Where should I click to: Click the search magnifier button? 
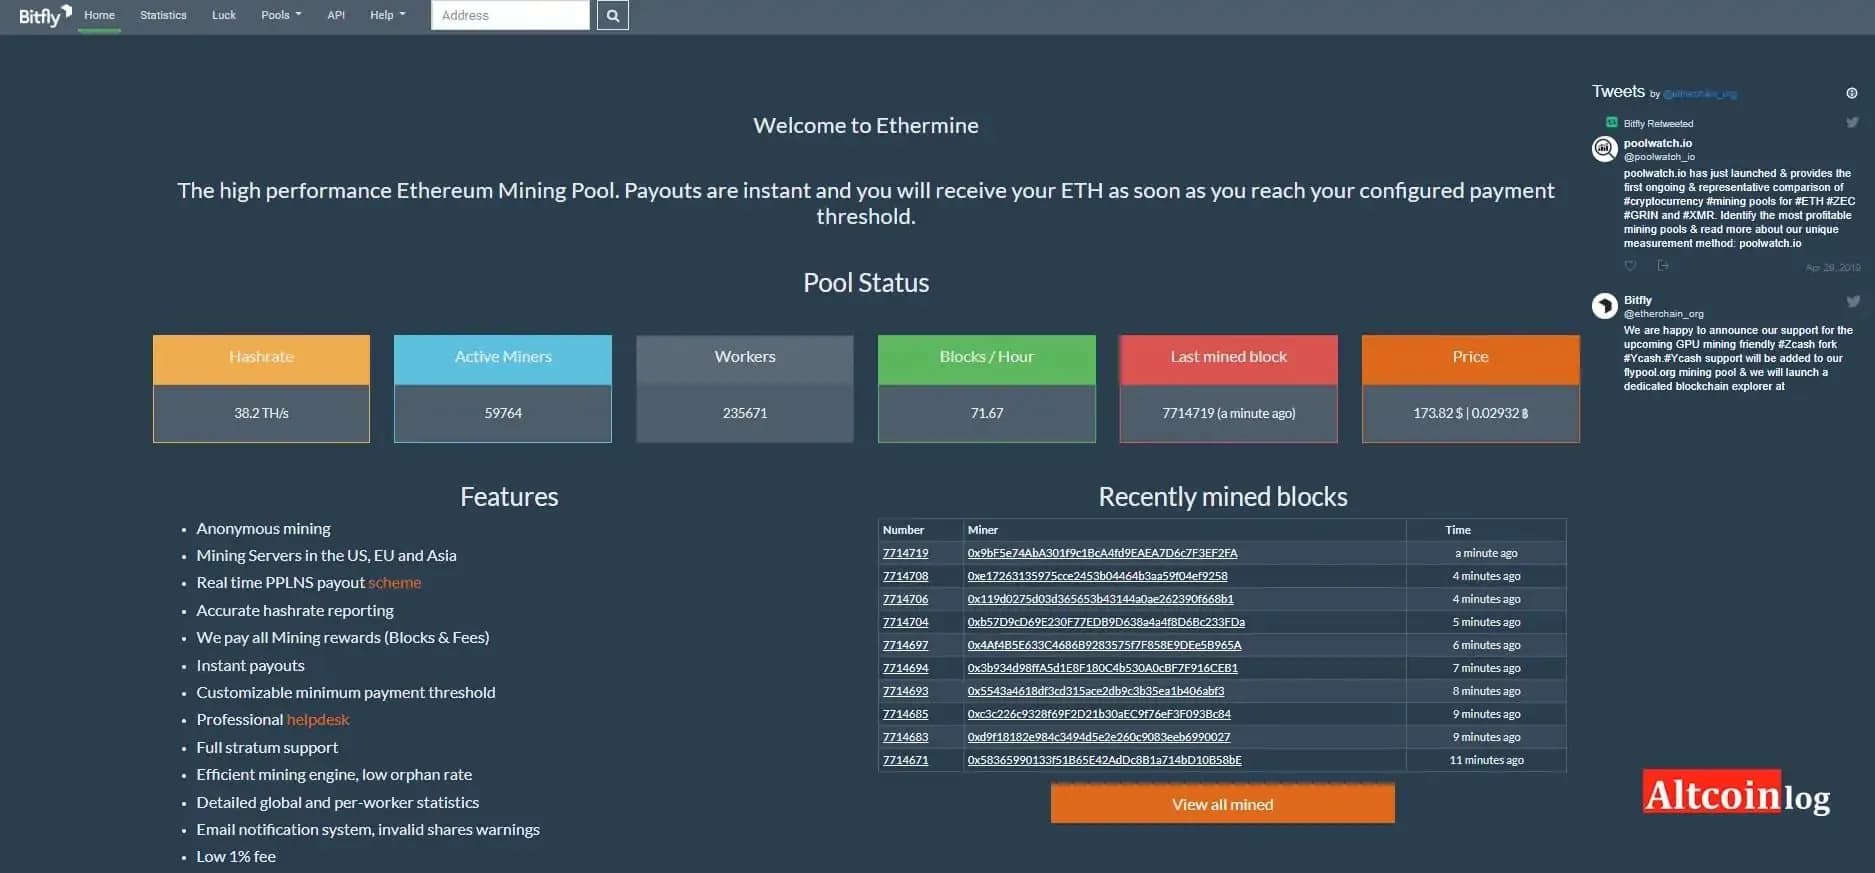(x=613, y=16)
